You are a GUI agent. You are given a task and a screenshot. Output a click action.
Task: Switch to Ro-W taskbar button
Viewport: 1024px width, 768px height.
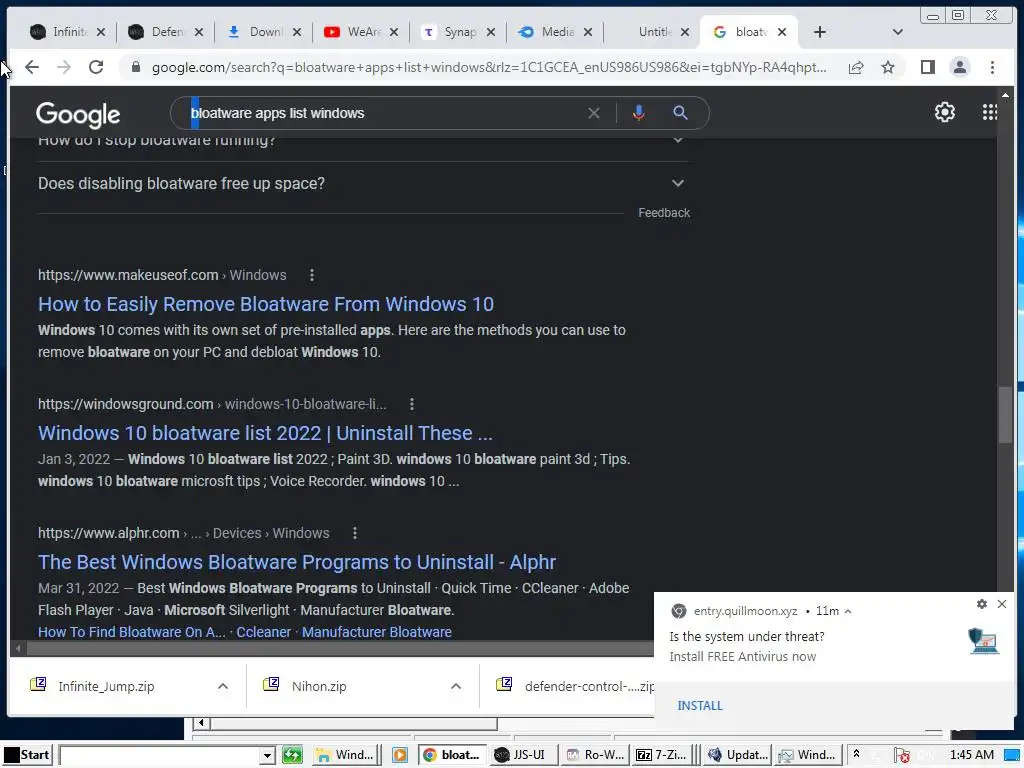click(595, 755)
